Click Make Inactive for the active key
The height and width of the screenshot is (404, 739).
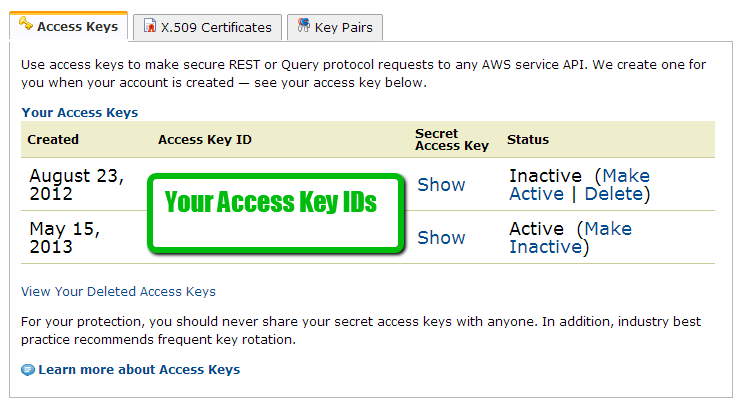tap(570, 238)
